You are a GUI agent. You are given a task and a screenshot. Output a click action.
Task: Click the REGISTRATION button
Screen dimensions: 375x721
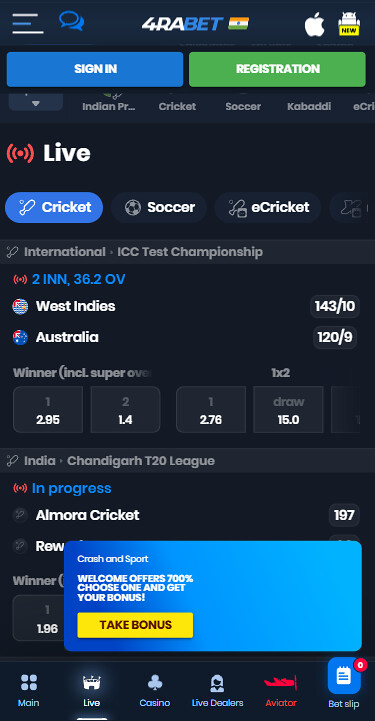point(278,69)
